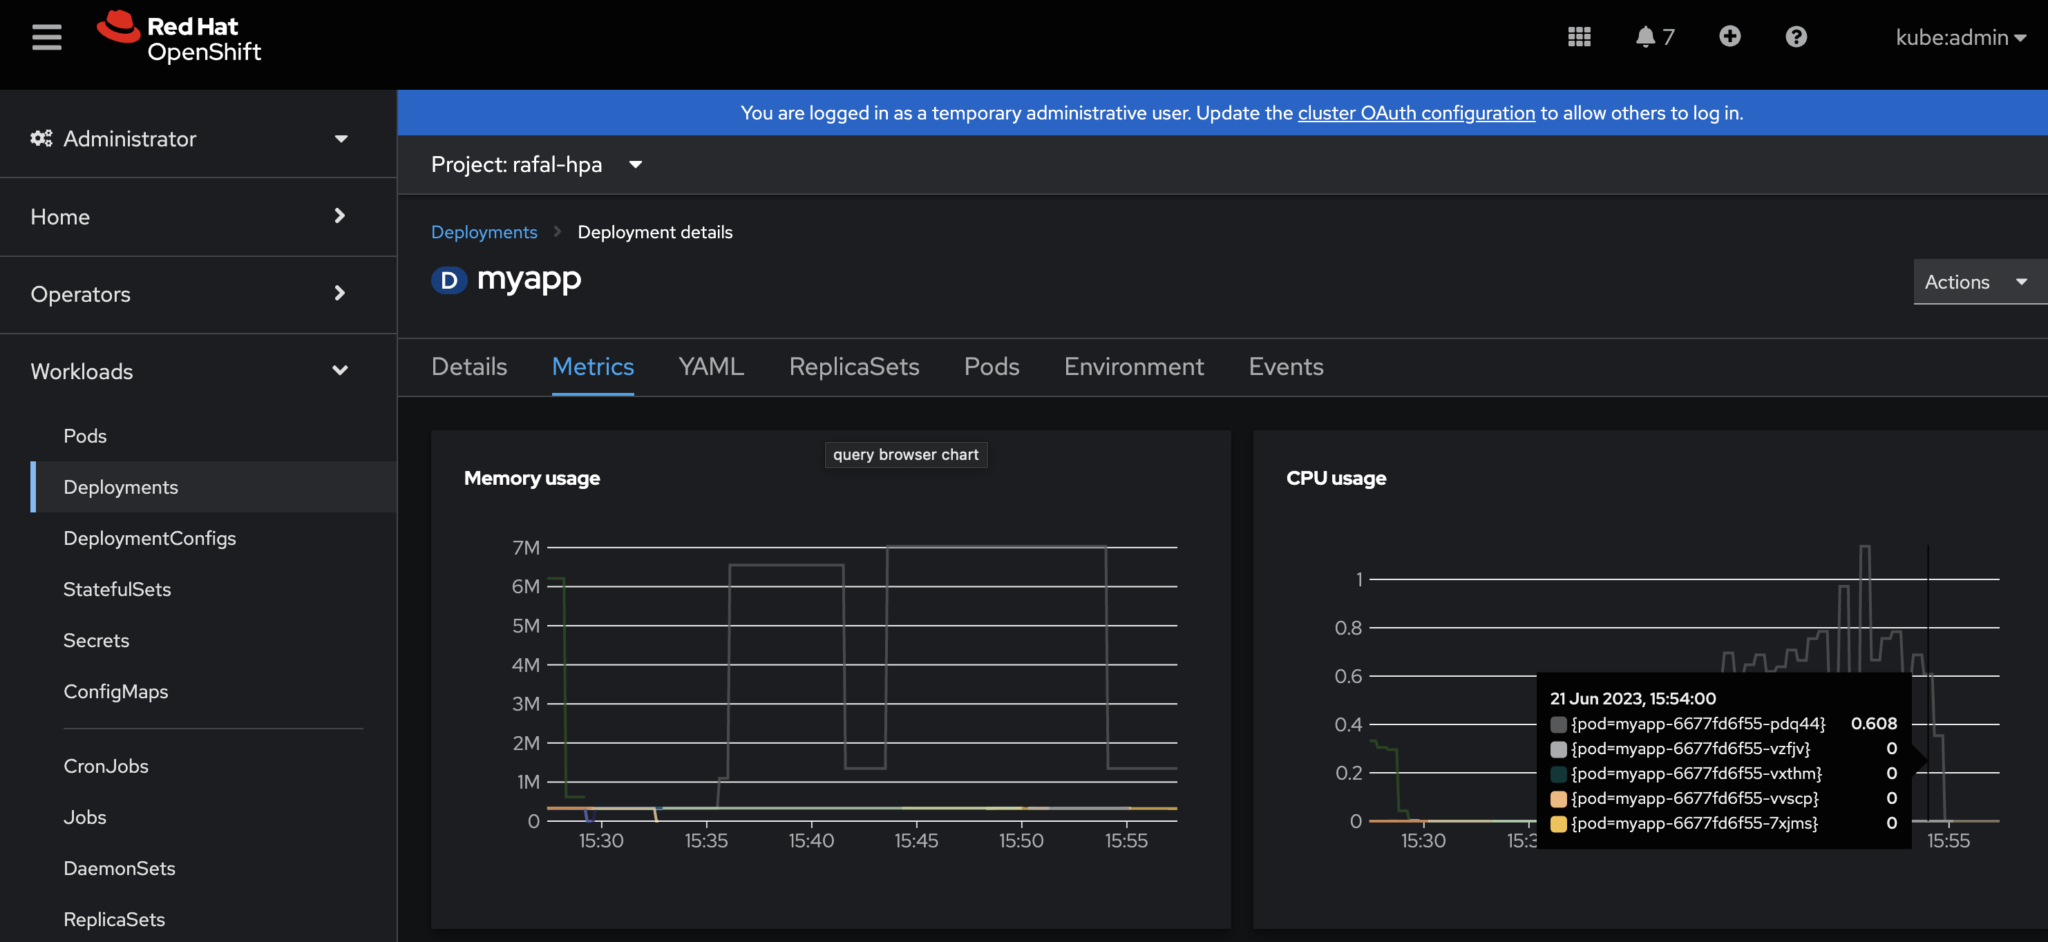Click the pdq44 pod legend color swatch
The image size is (2048, 942).
click(1558, 724)
